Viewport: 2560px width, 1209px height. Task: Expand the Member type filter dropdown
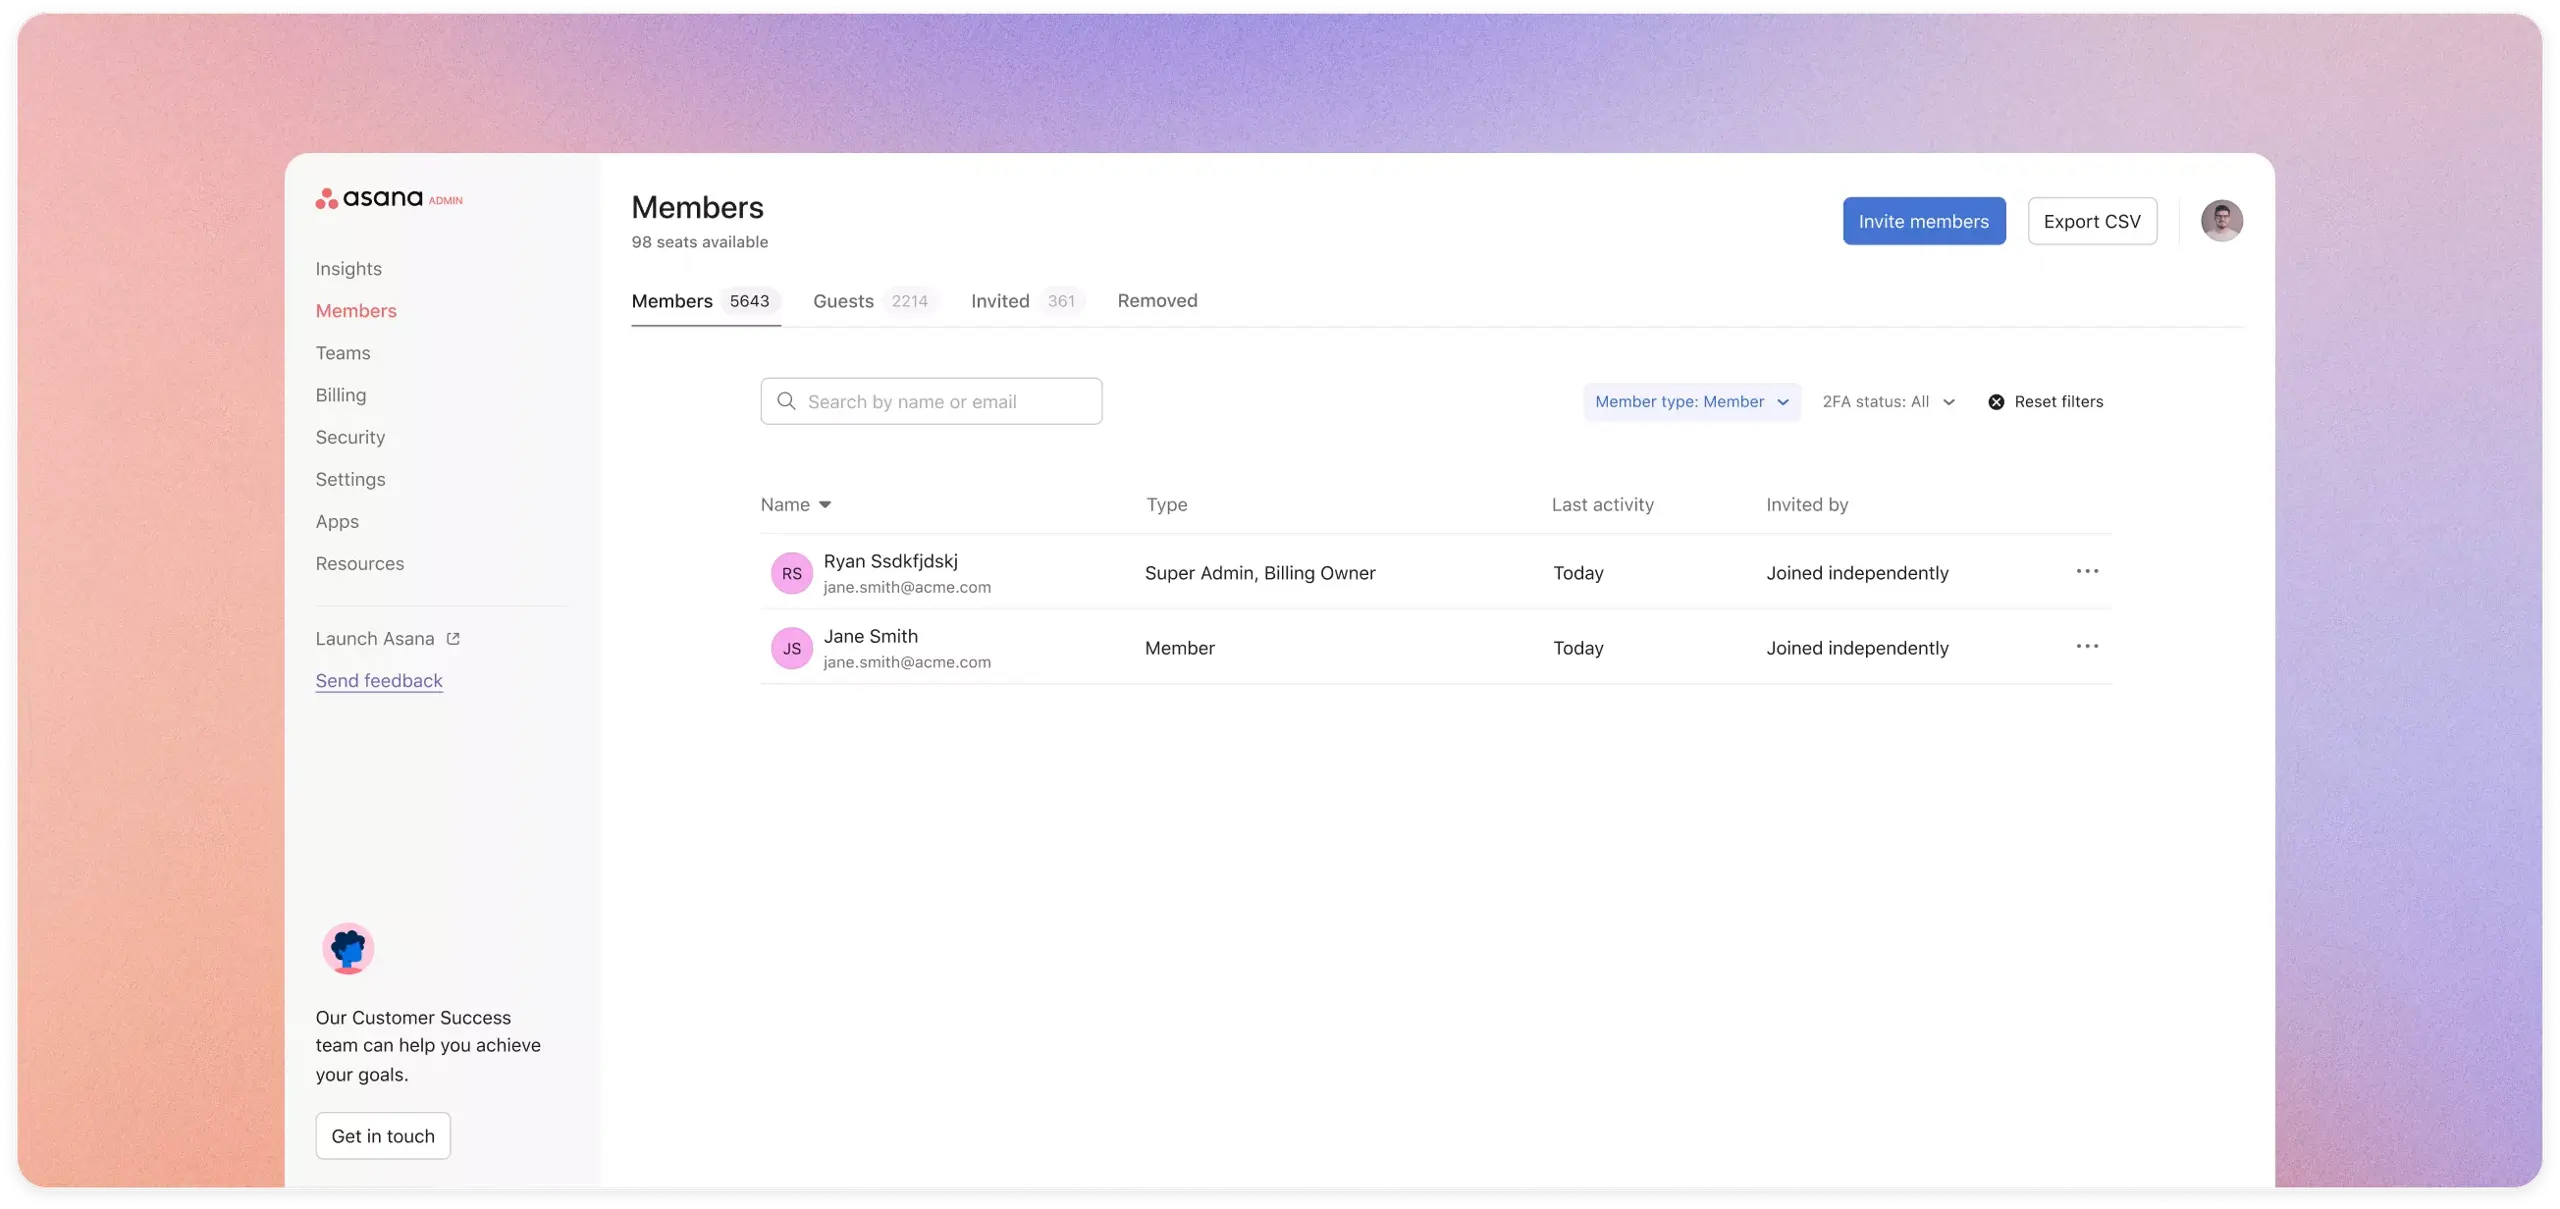coord(1690,400)
